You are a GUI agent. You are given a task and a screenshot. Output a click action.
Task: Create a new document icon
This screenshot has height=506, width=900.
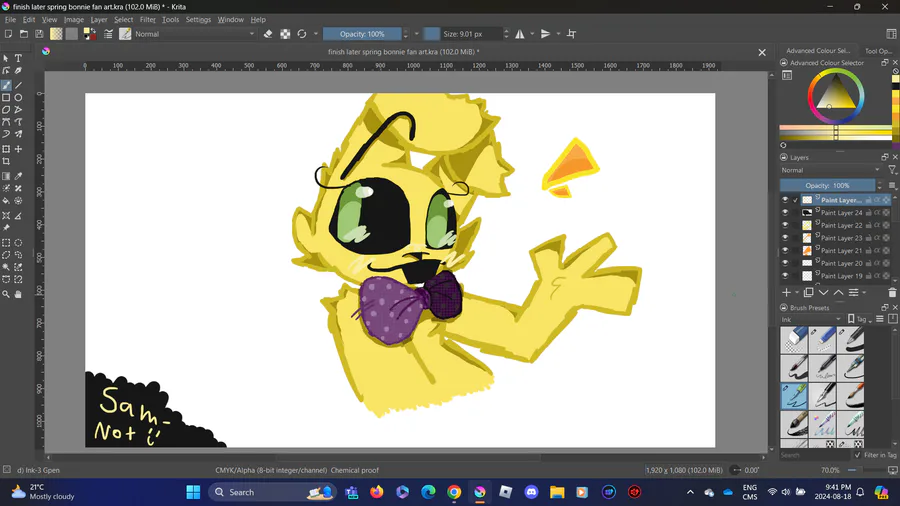(x=9, y=34)
